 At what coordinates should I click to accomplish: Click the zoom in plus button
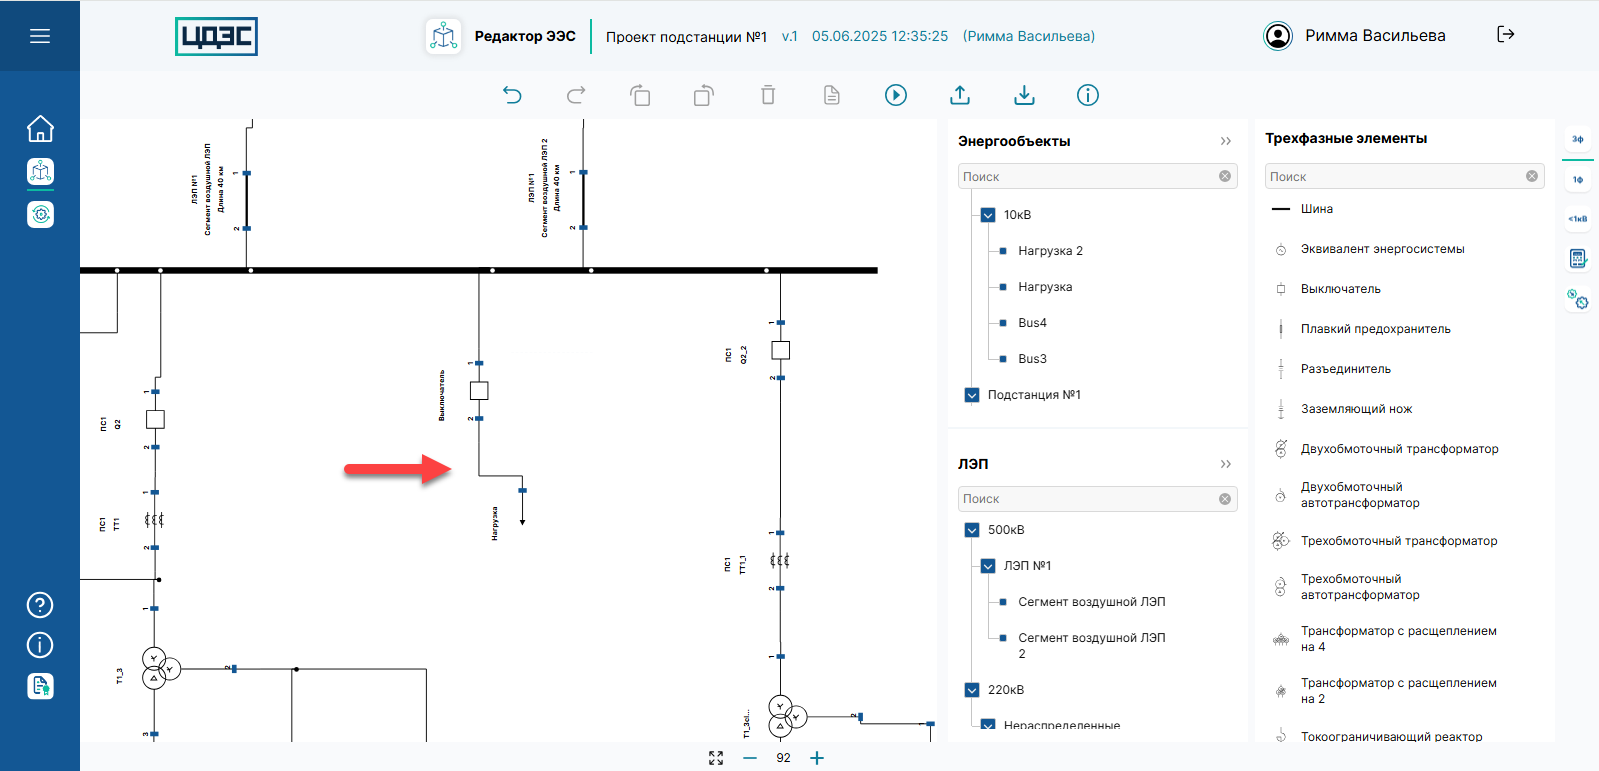pos(817,758)
